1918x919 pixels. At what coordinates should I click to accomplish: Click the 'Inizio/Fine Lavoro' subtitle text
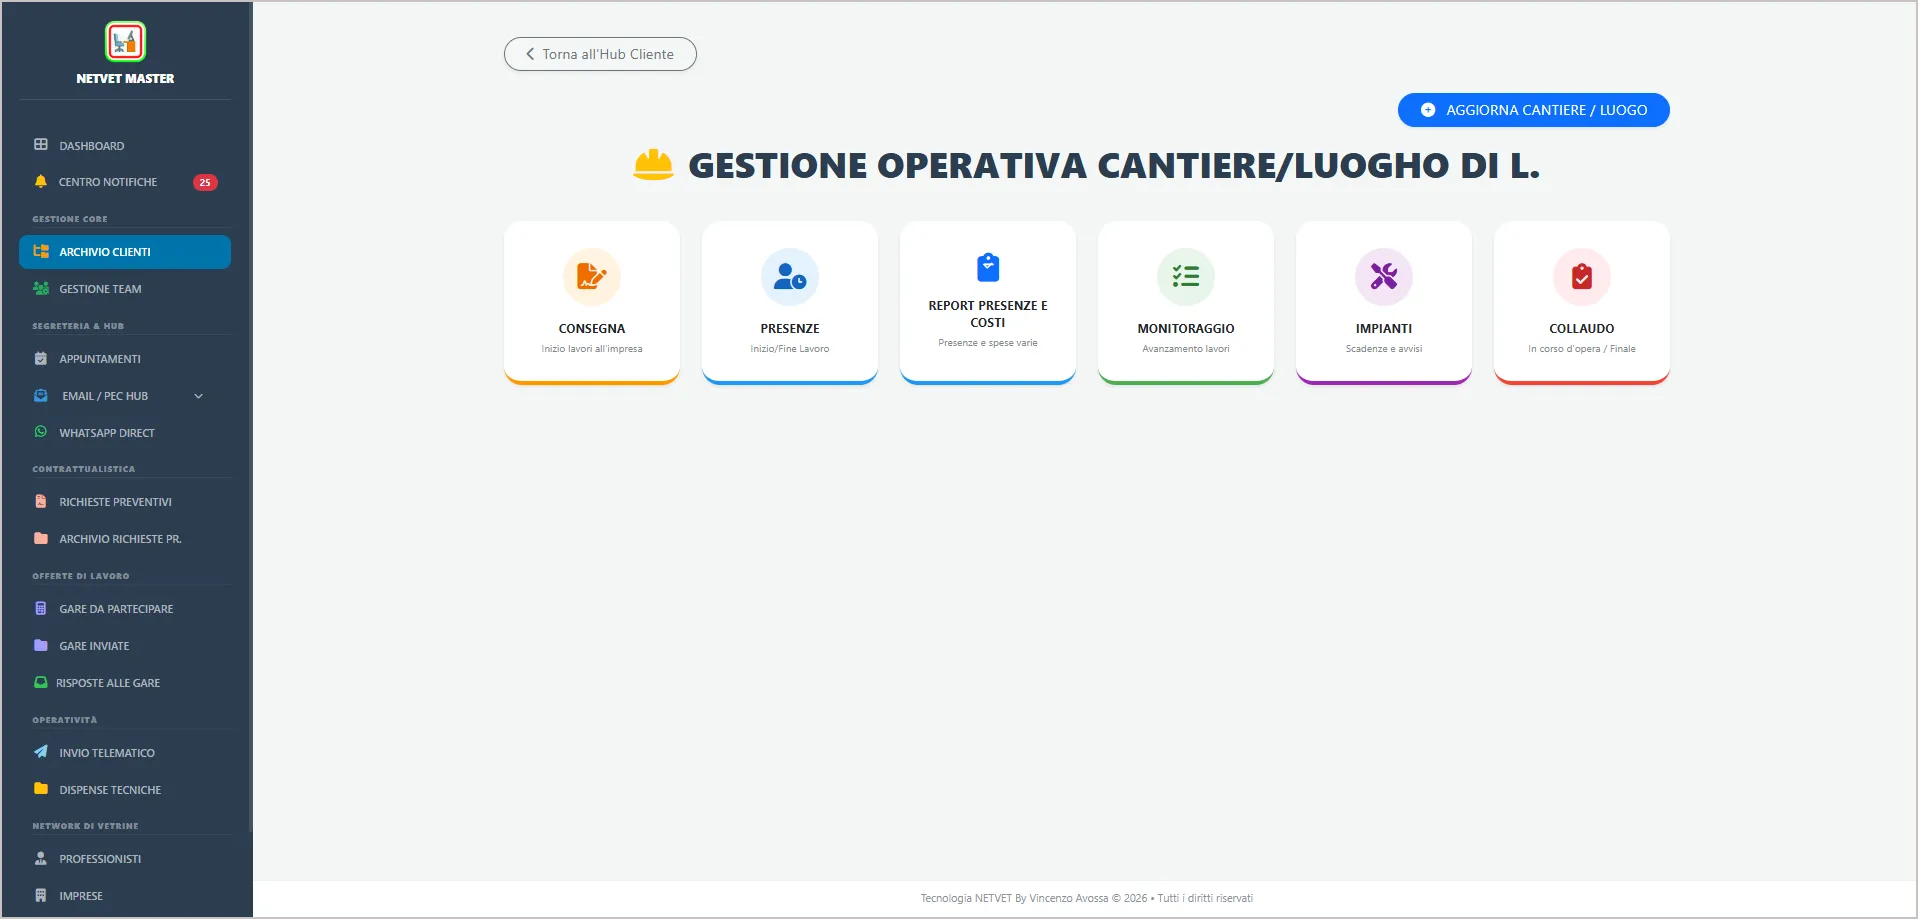point(790,349)
